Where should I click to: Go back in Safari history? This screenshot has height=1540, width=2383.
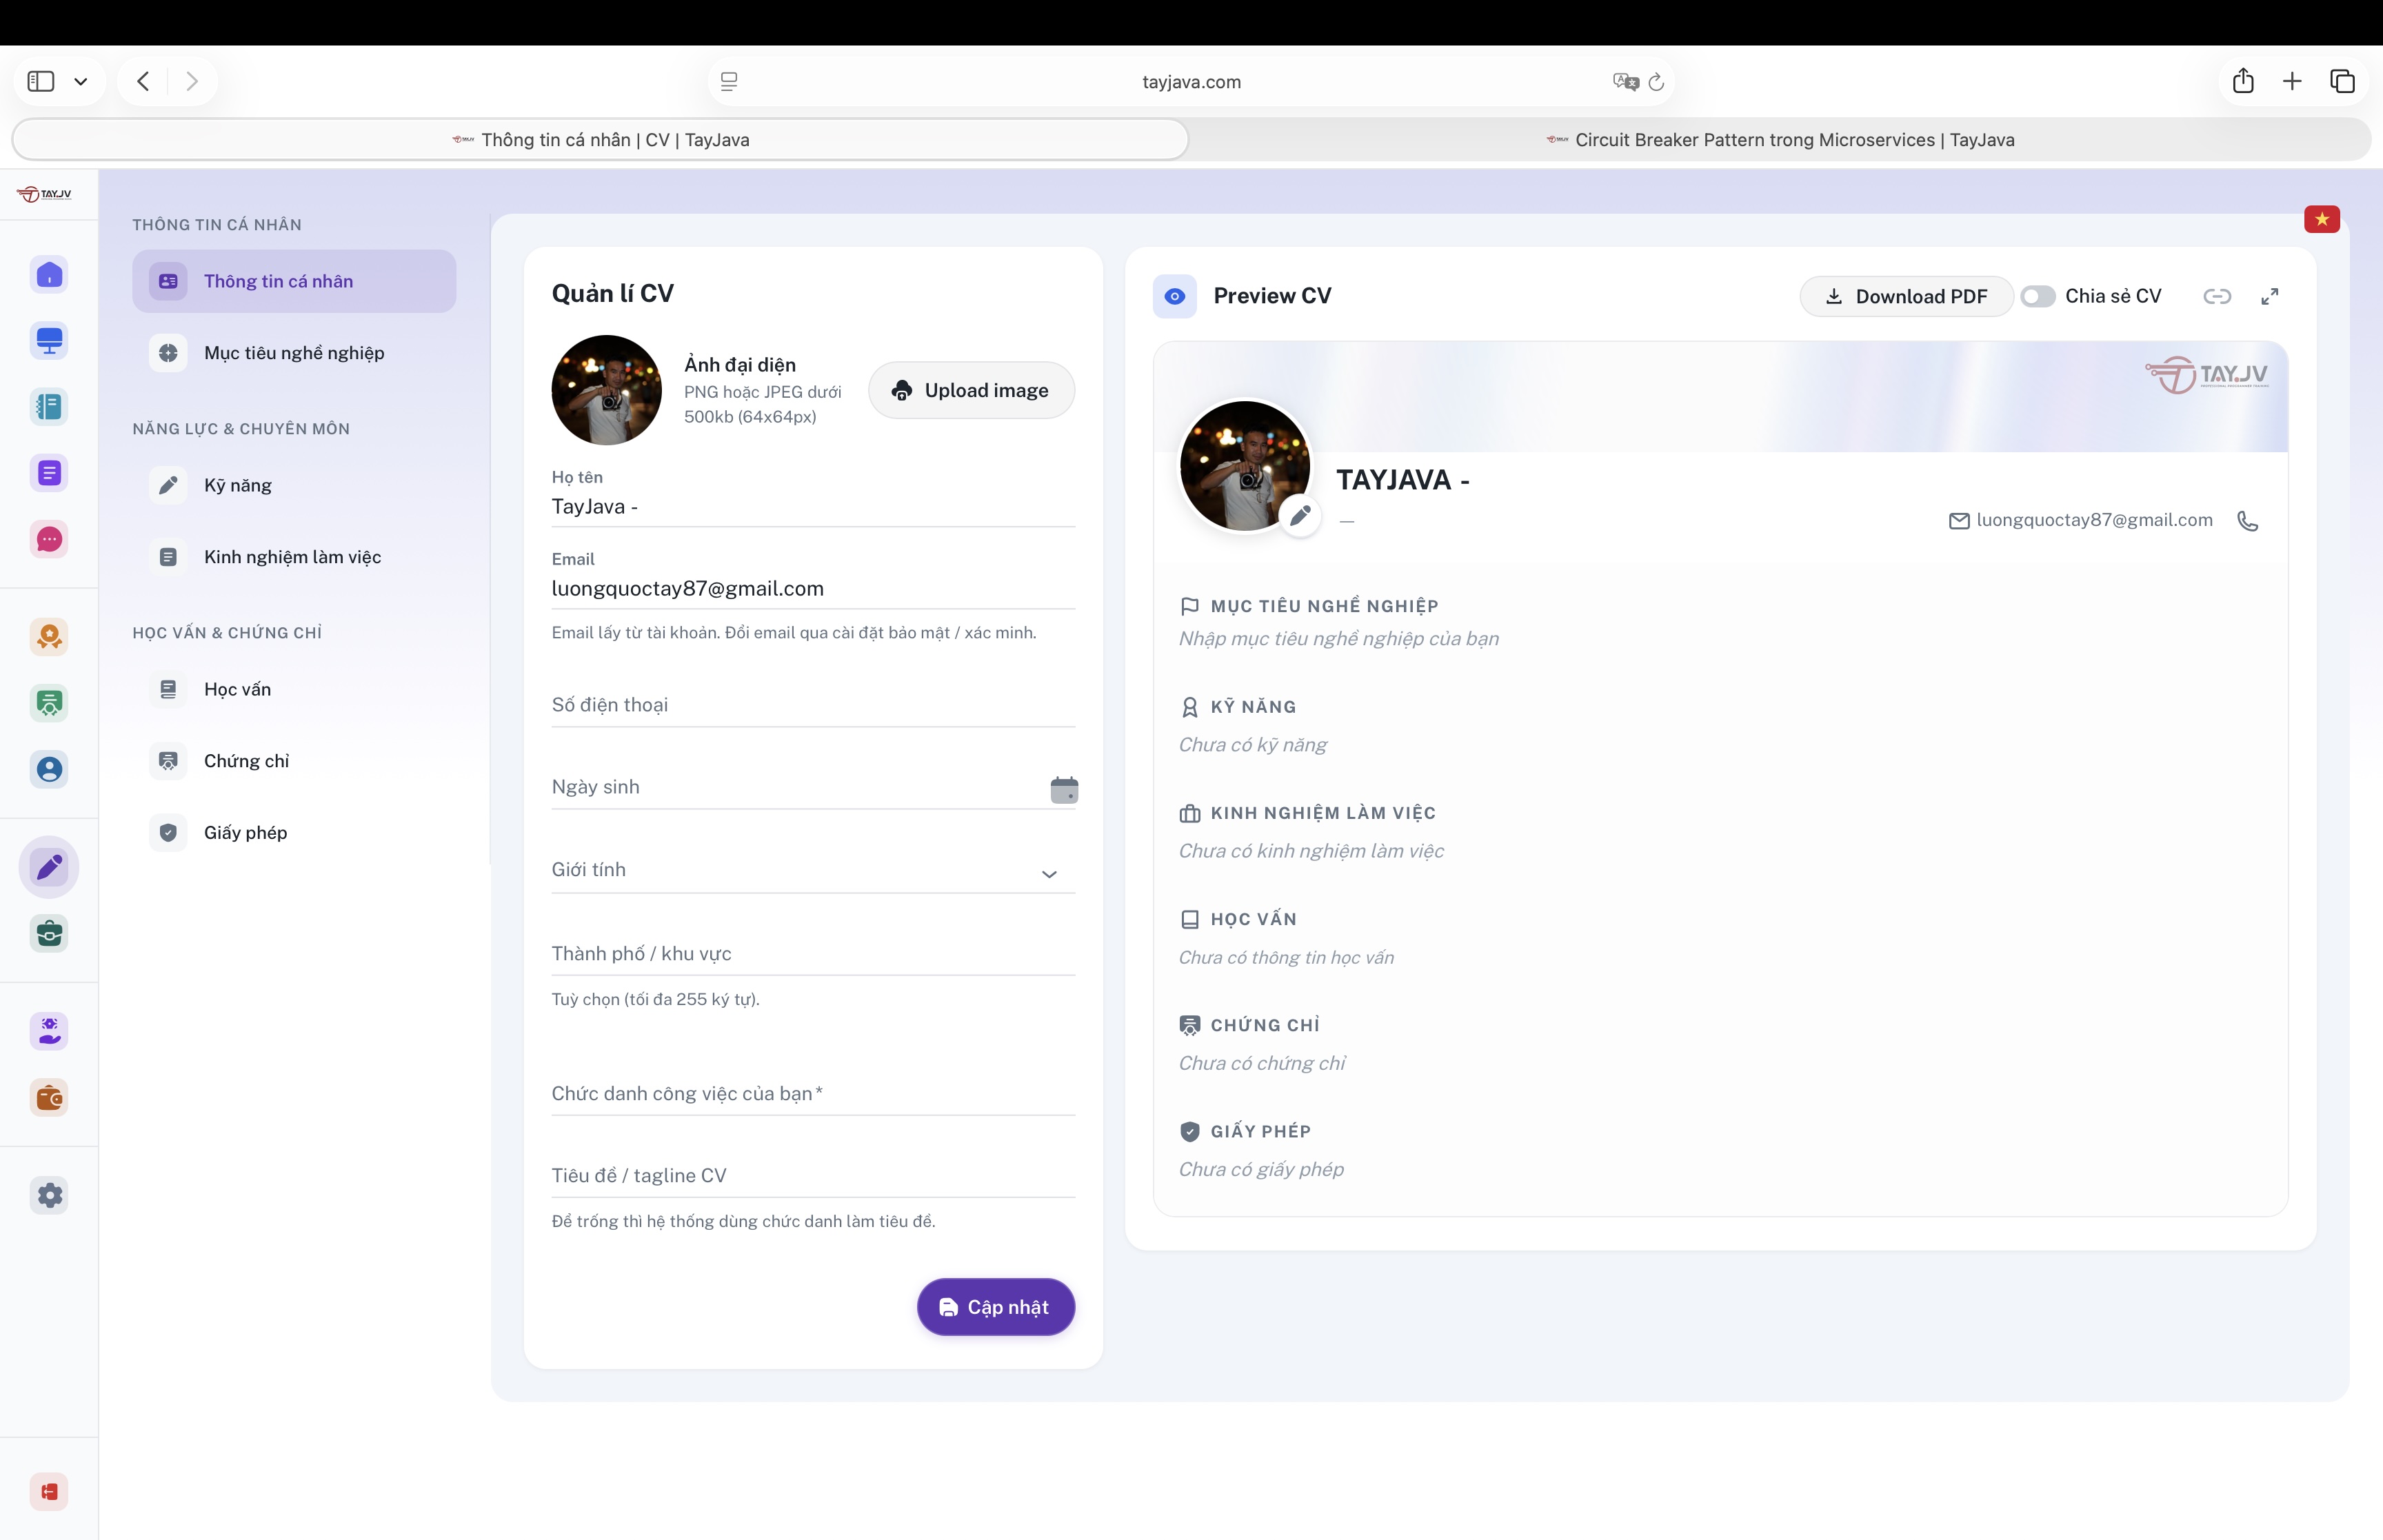143,81
